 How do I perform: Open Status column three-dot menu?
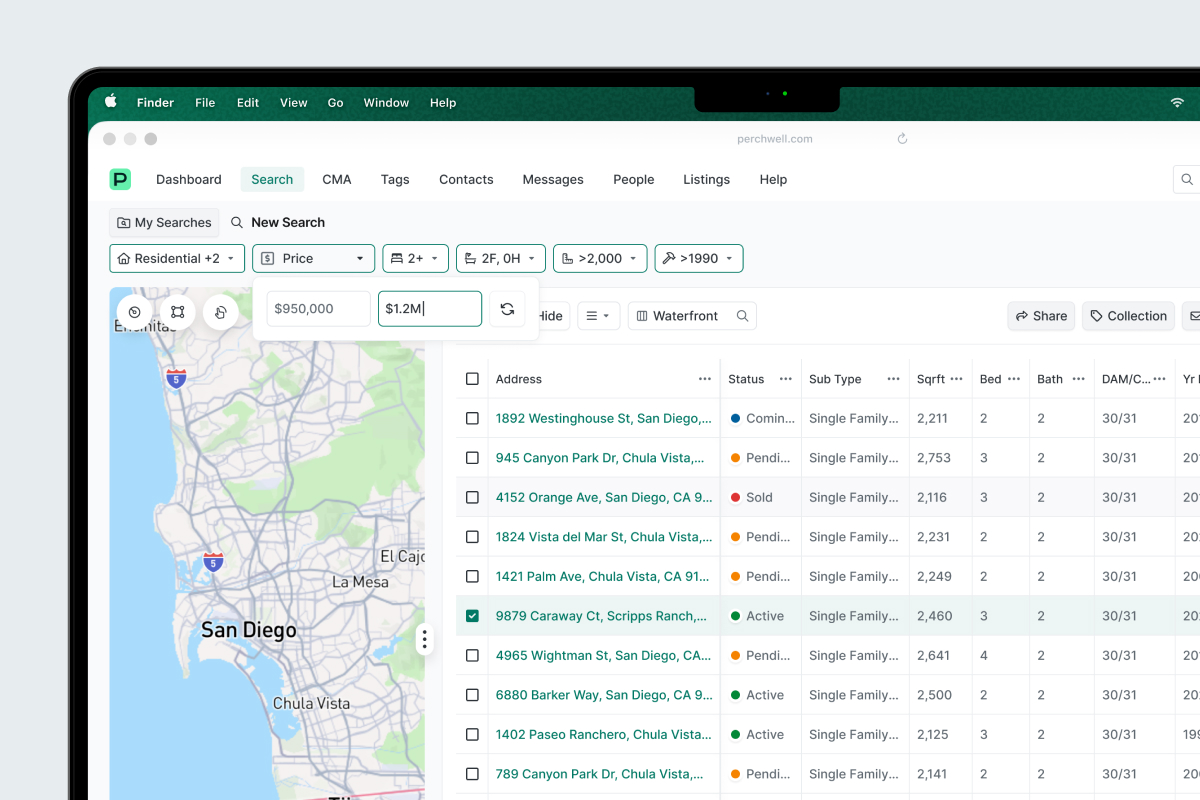(x=786, y=379)
